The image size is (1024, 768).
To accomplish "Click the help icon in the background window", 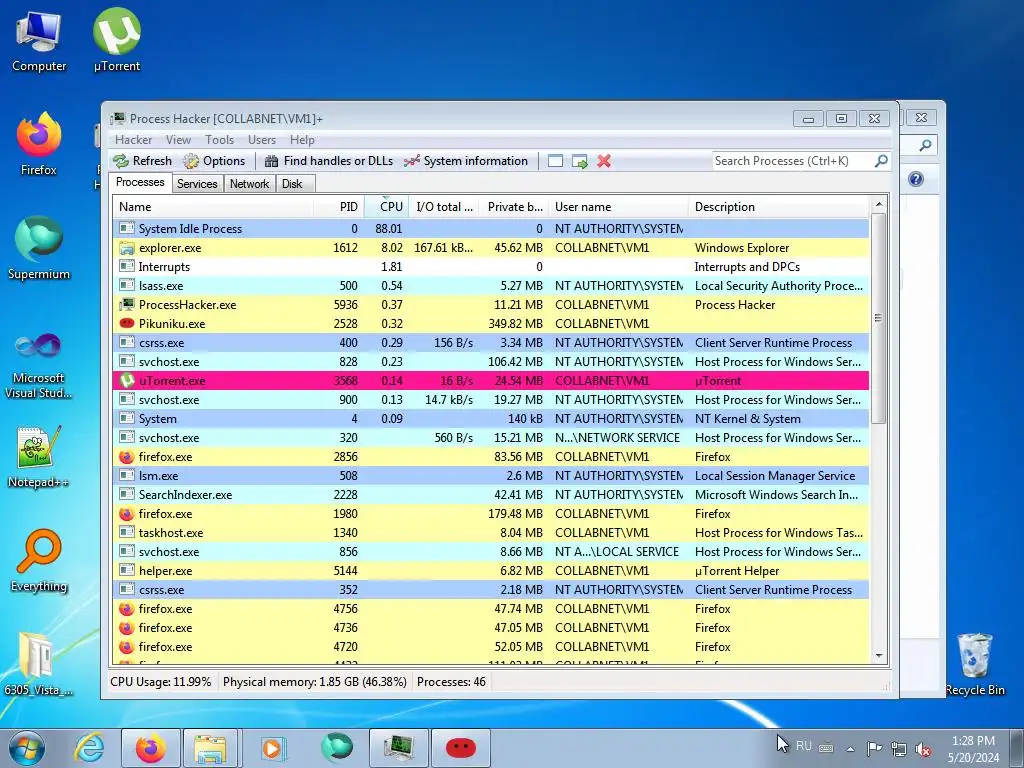I will tap(916, 179).
